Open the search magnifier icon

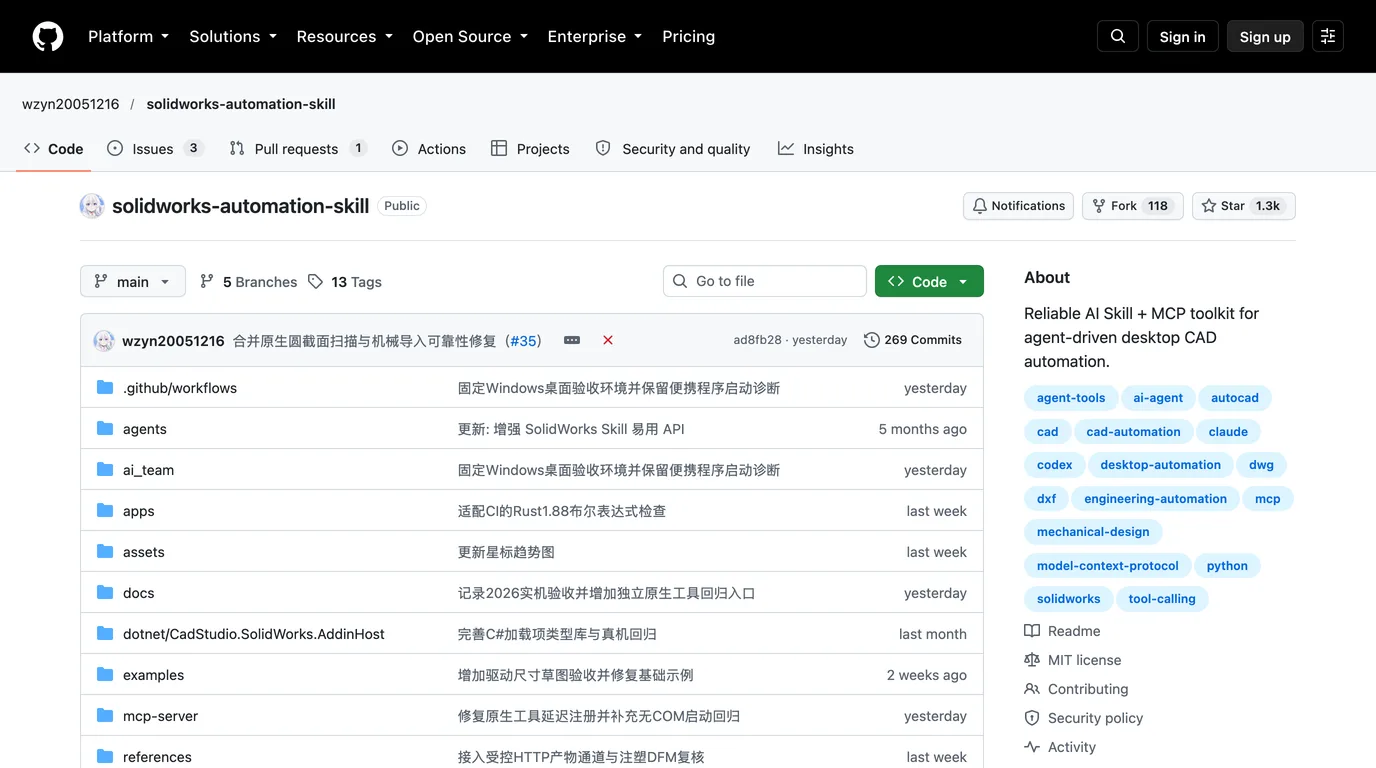point(1118,36)
